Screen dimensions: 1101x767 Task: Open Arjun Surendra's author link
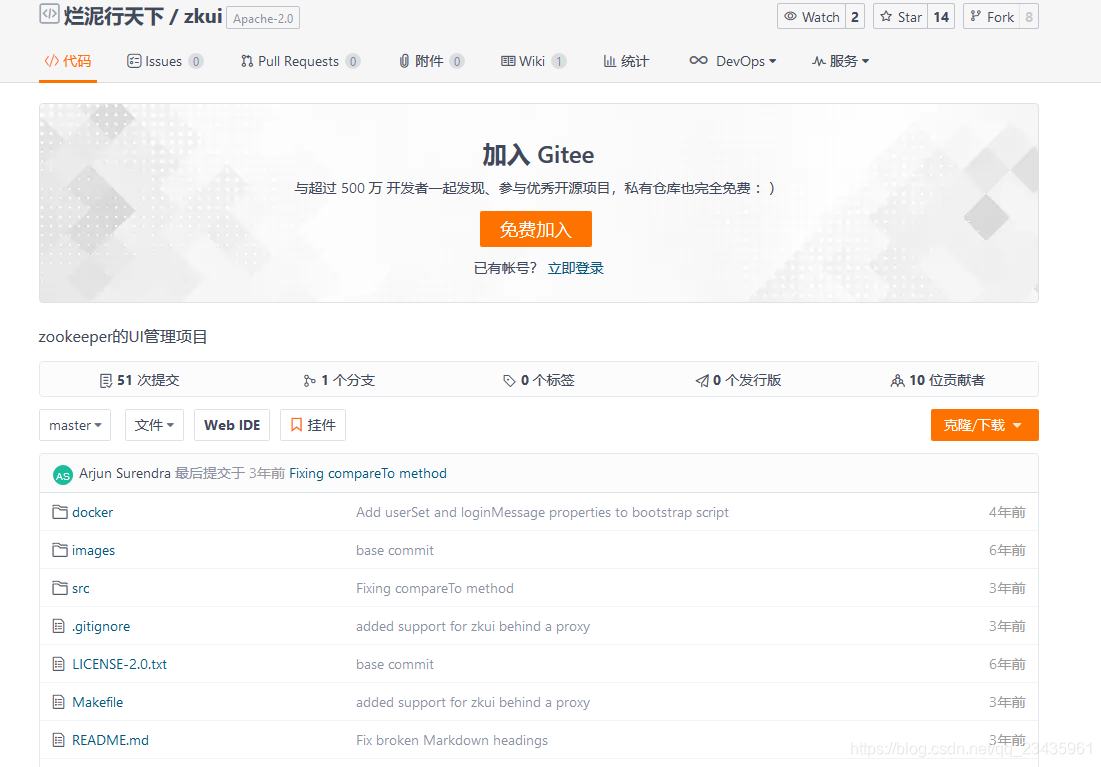[x=125, y=473]
